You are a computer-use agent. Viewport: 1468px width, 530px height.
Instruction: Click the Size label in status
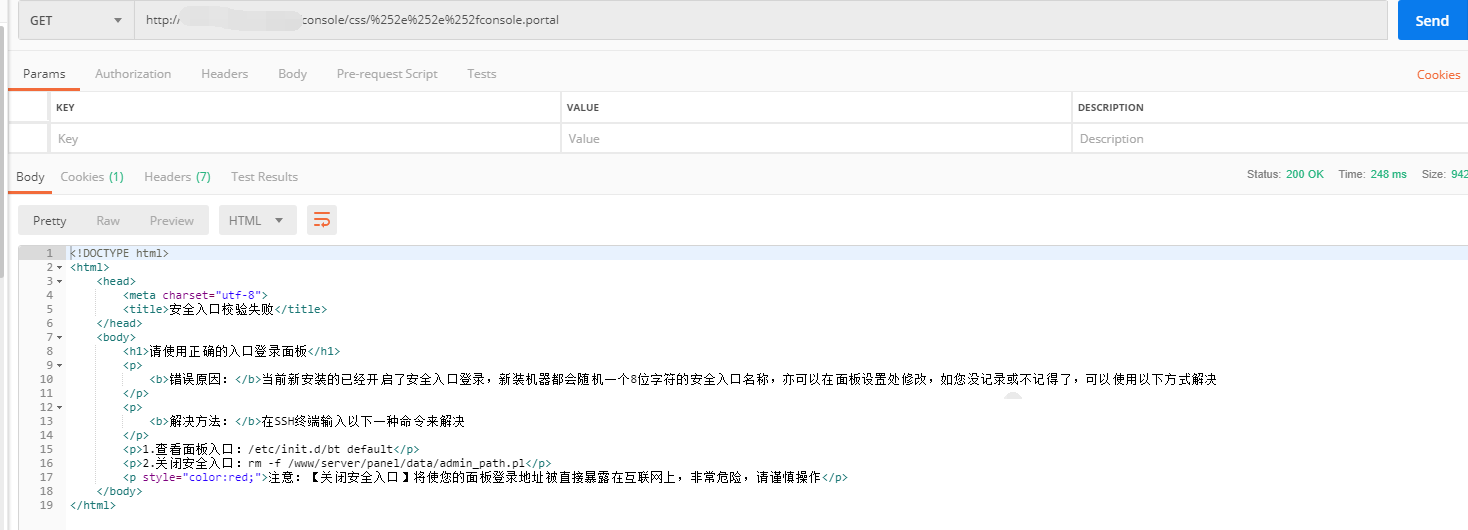(x=1435, y=174)
